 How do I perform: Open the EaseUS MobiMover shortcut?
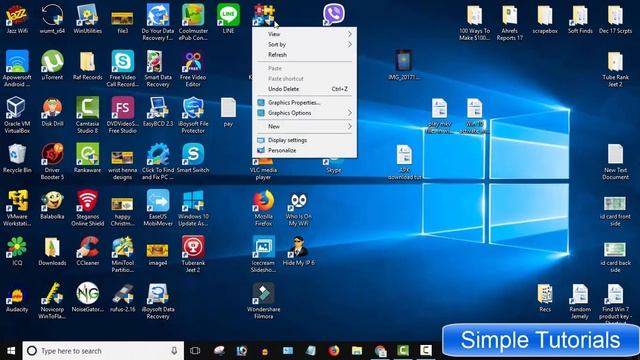click(x=158, y=208)
